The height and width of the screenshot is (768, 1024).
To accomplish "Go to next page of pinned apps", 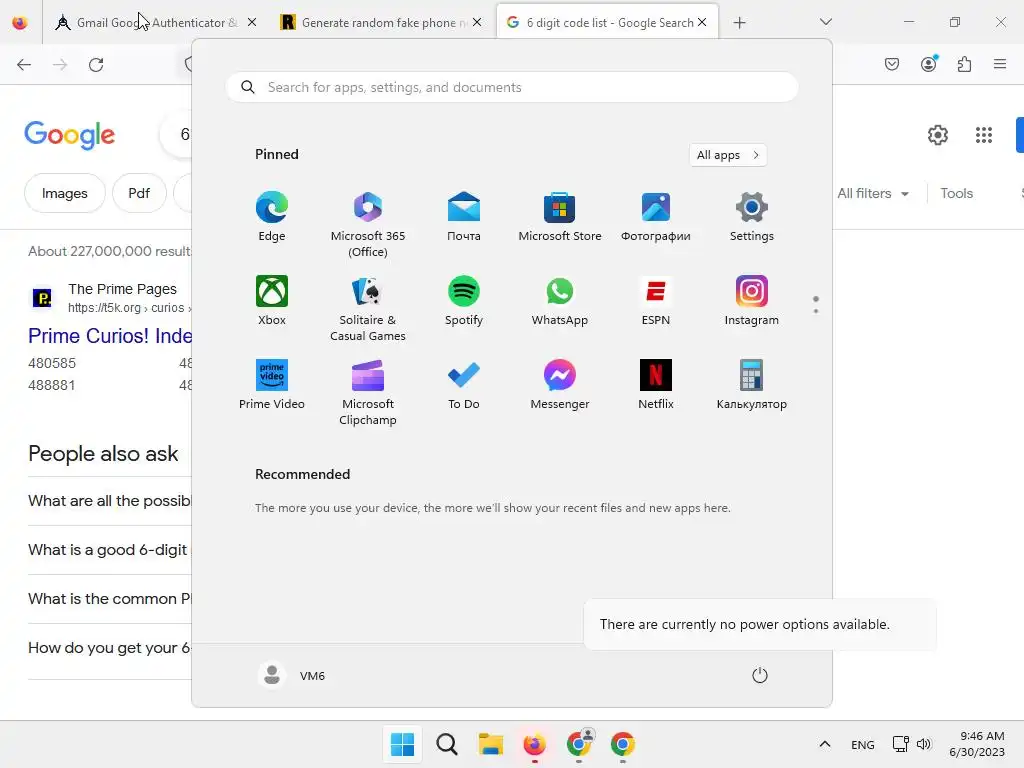I will [x=816, y=310].
